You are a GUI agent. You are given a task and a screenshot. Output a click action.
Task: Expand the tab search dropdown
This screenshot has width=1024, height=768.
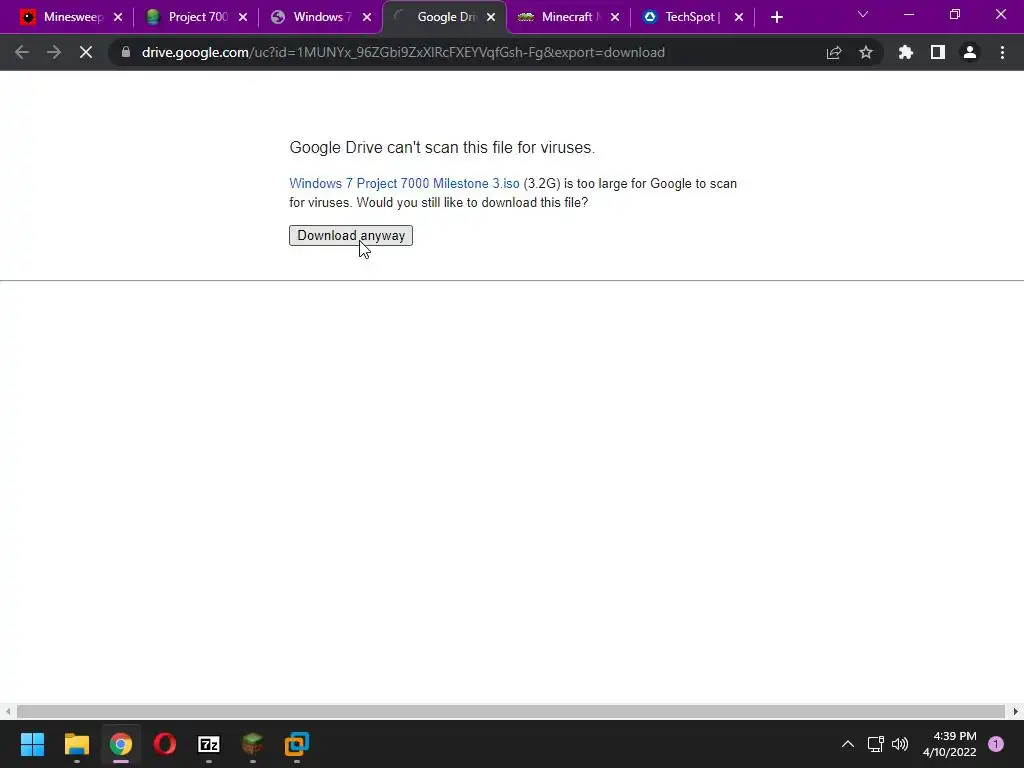pyautogui.click(x=863, y=14)
